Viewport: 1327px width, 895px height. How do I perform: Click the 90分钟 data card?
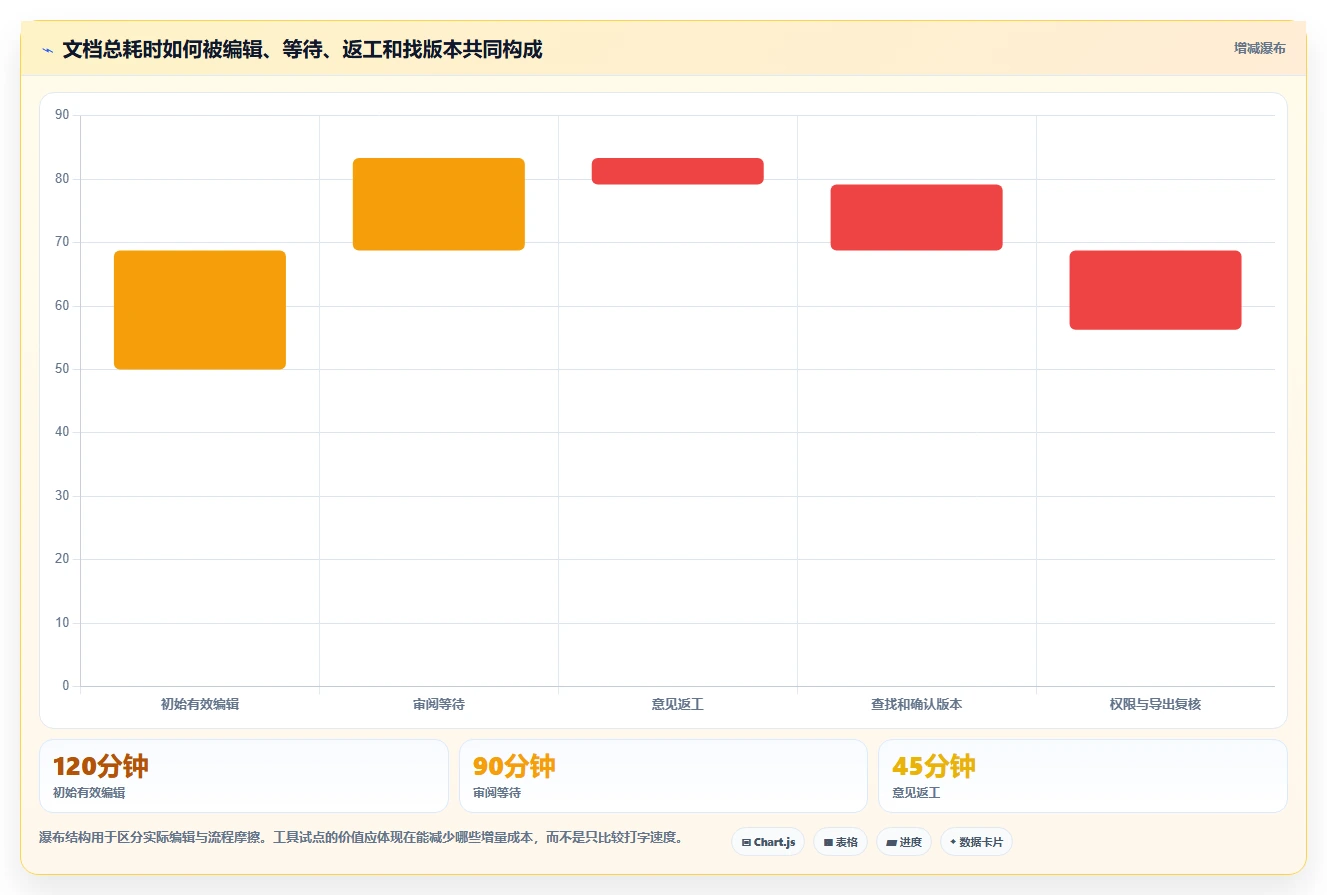[663, 776]
